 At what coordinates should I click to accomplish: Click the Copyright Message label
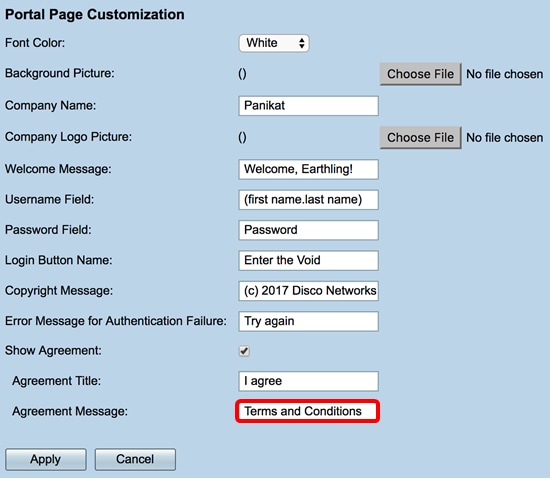[x=59, y=291]
